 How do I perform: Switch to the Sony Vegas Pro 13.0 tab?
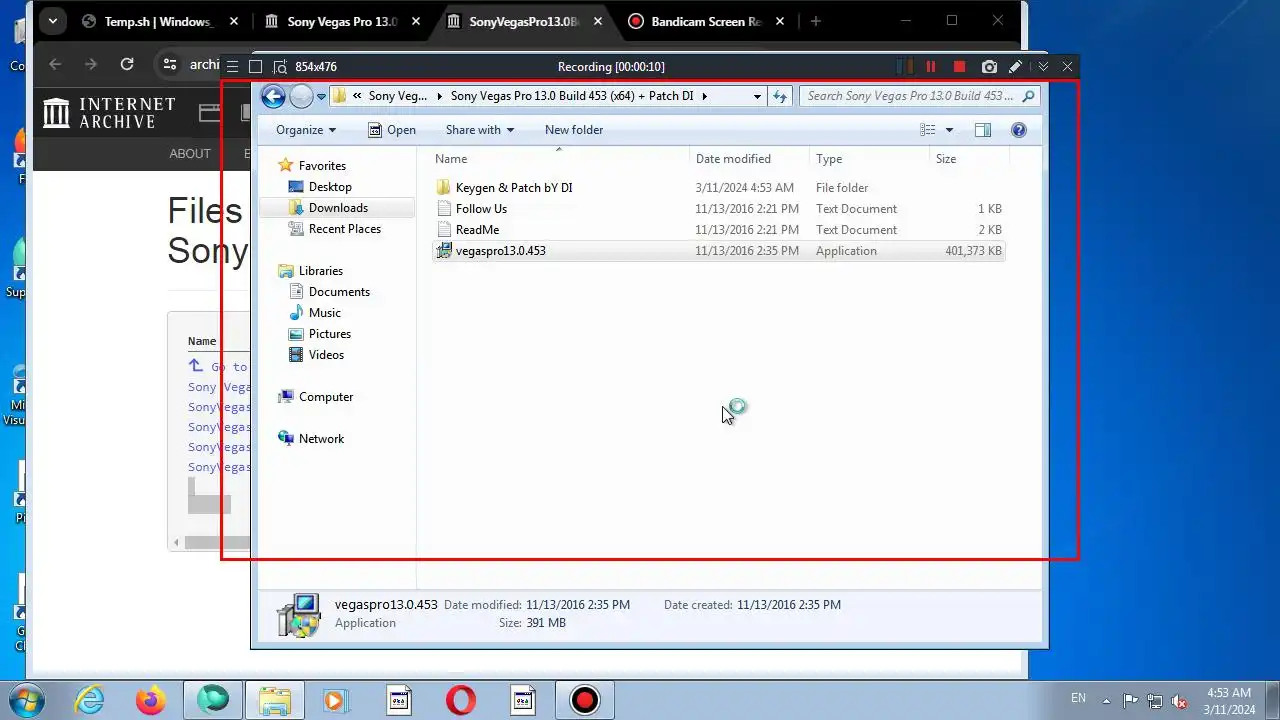(340, 21)
